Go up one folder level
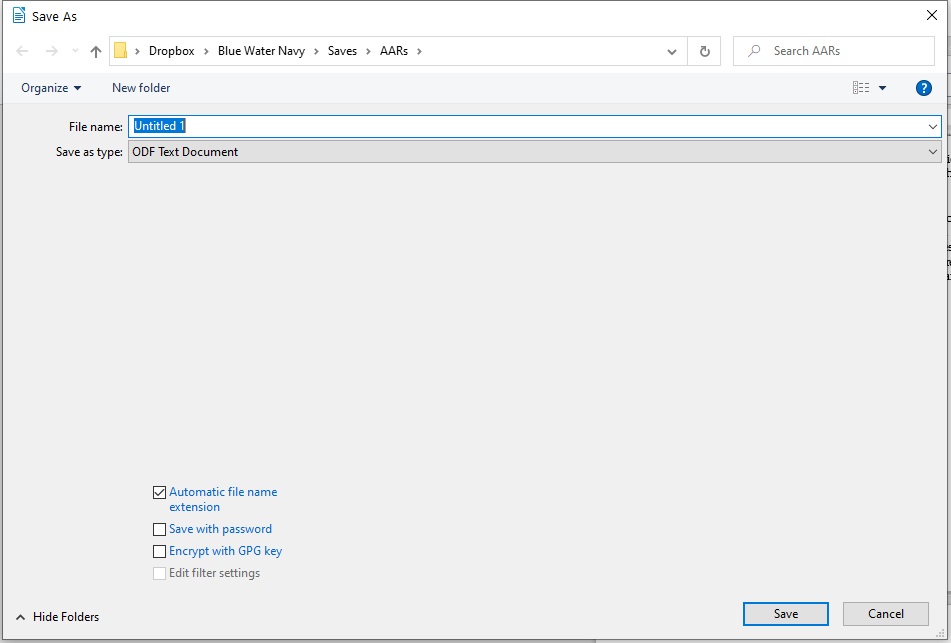The image size is (951, 643). (x=96, y=51)
